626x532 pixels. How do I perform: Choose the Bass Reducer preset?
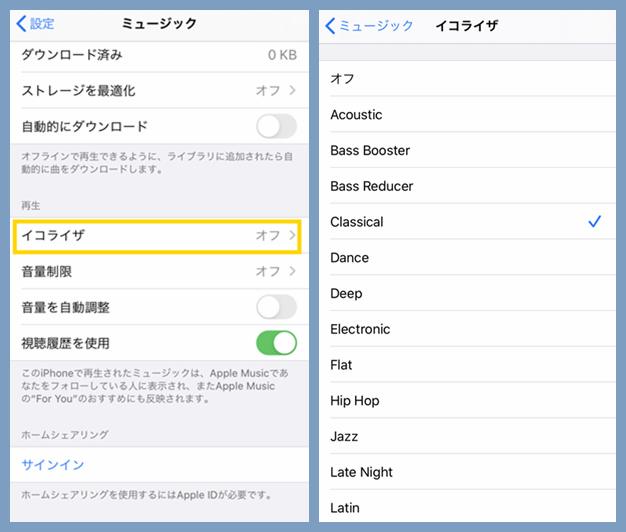pos(467,186)
